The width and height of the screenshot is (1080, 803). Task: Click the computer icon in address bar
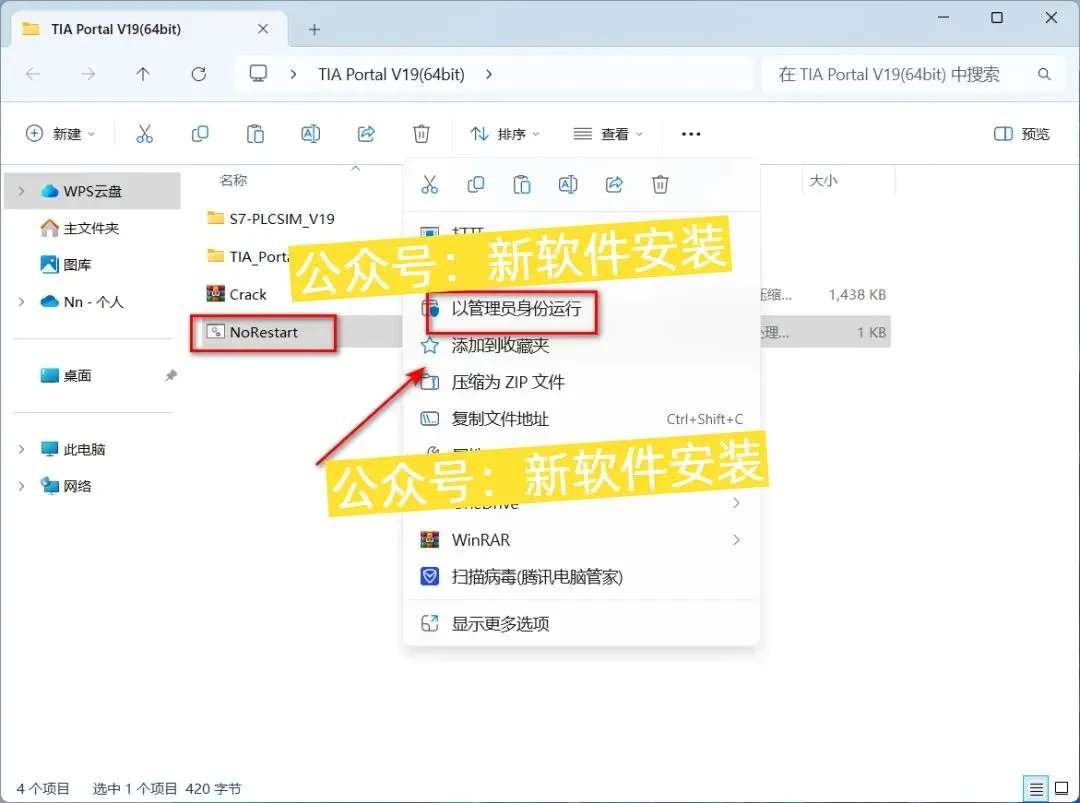[258, 74]
